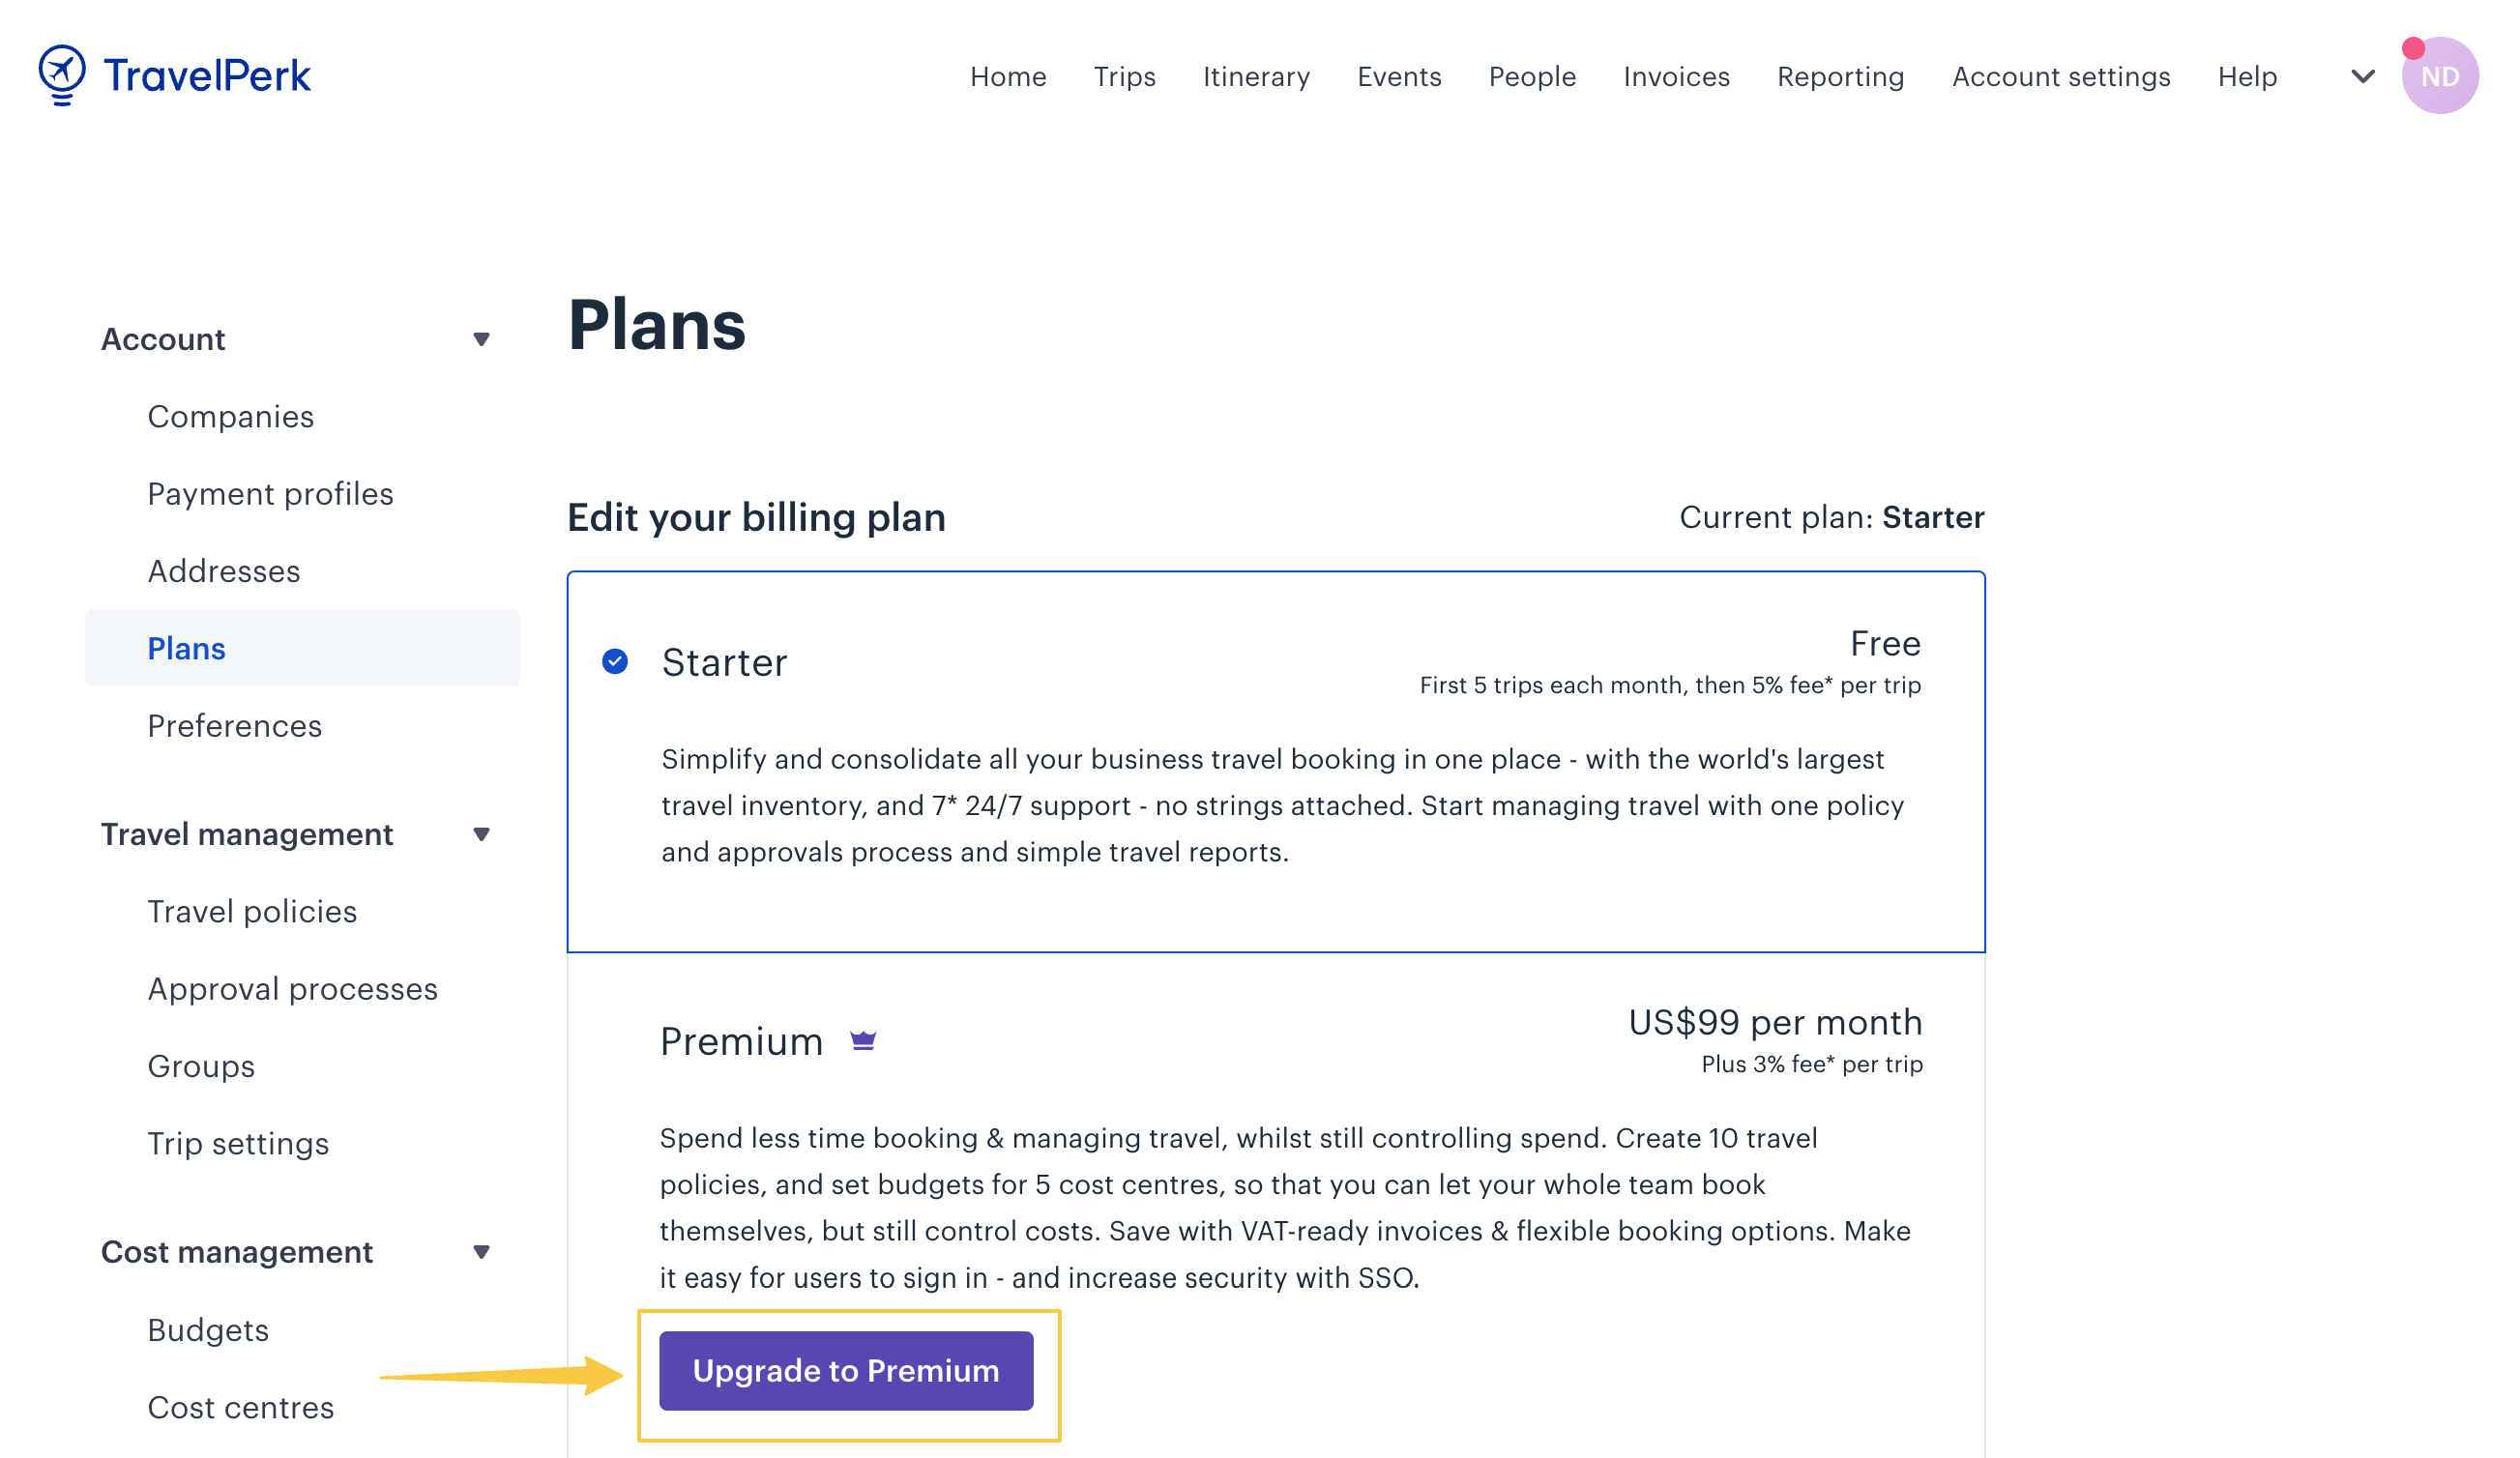
Task: Expand the dropdown chevron beside Help
Action: (x=2362, y=76)
